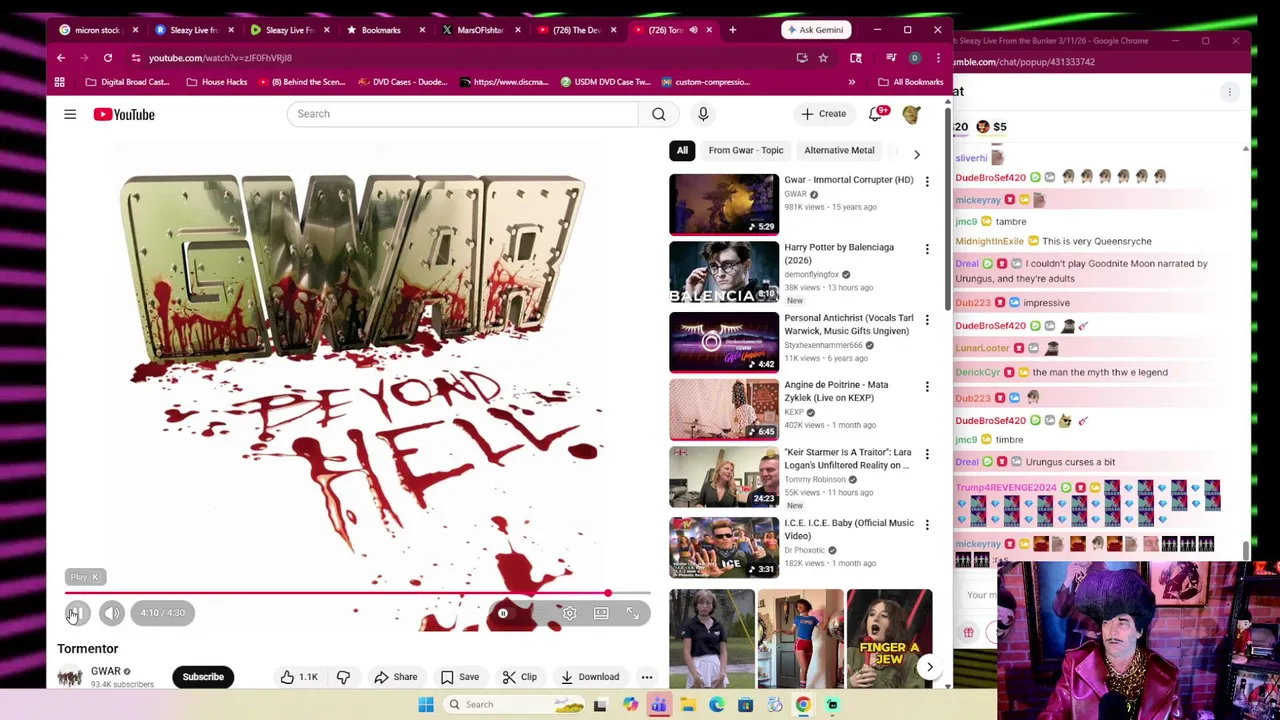The width and height of the screenshot is (1280, 720).
Task: Subscribe to the GWAR channel
Action: pos(203,677)
